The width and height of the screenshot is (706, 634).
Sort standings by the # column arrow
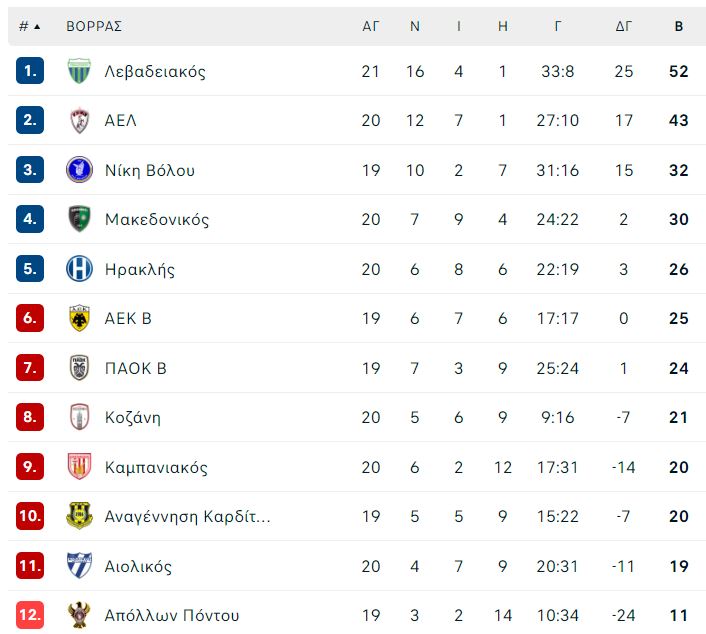(30, 26)
